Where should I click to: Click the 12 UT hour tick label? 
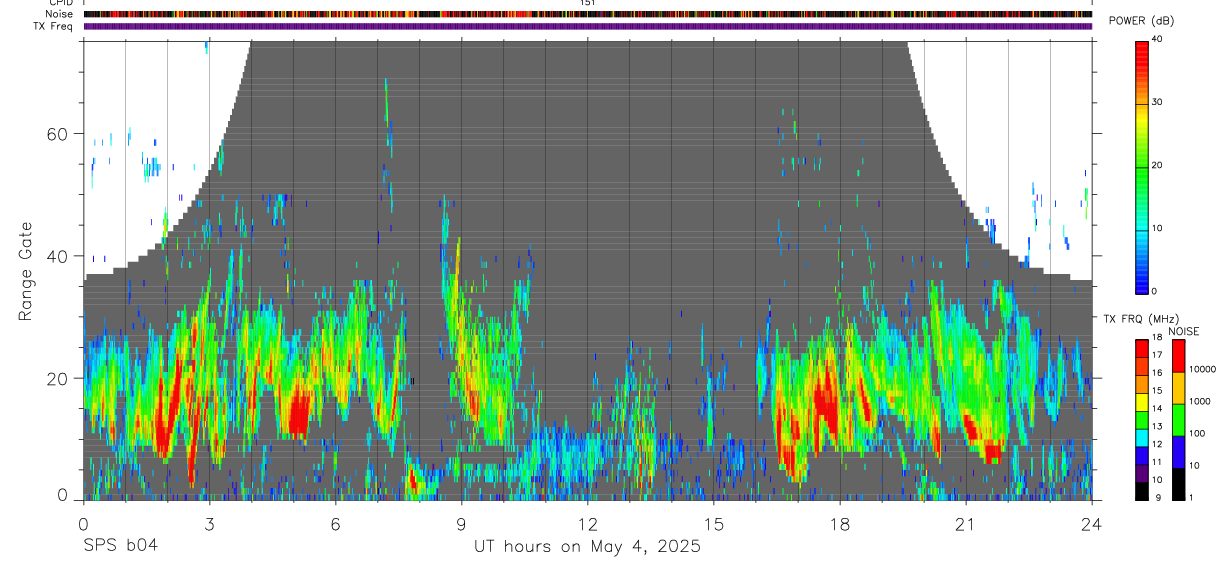(587, 524)
